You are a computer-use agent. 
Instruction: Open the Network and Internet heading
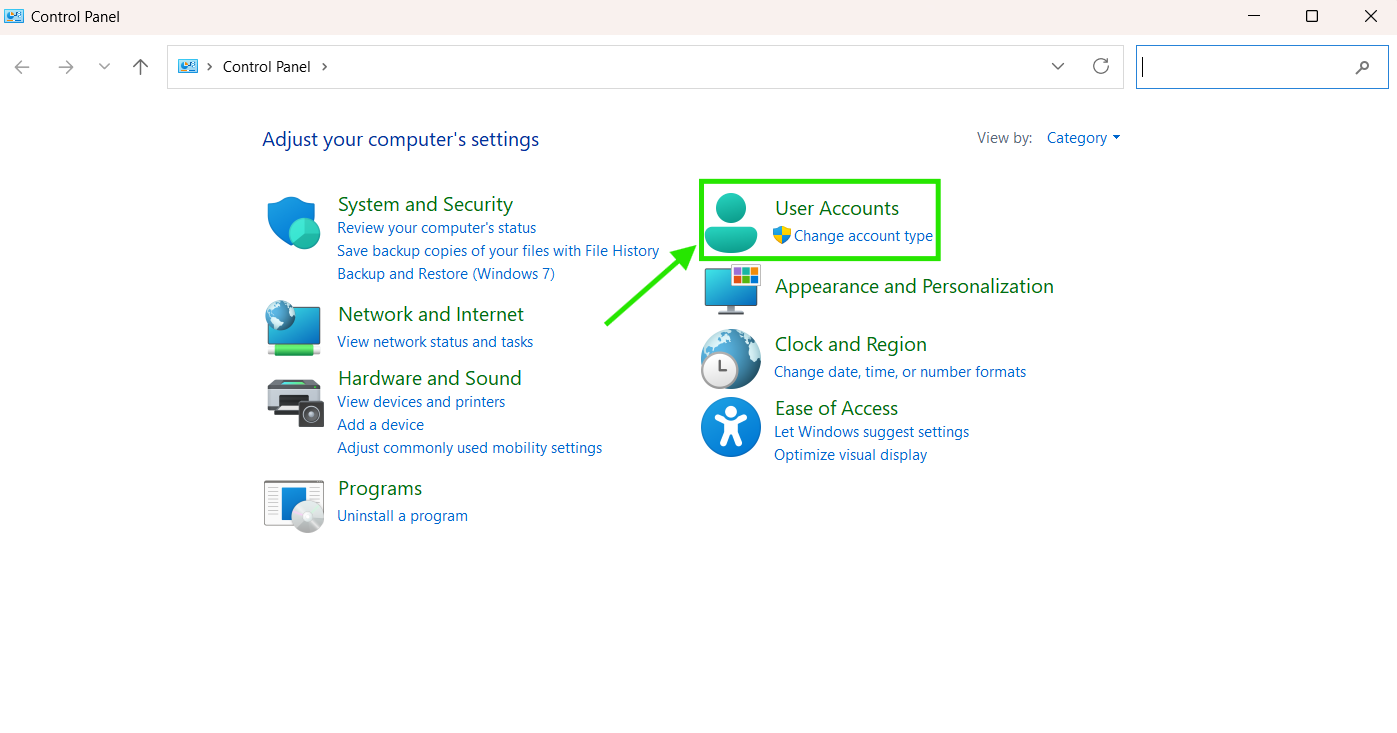pos(431,314)
